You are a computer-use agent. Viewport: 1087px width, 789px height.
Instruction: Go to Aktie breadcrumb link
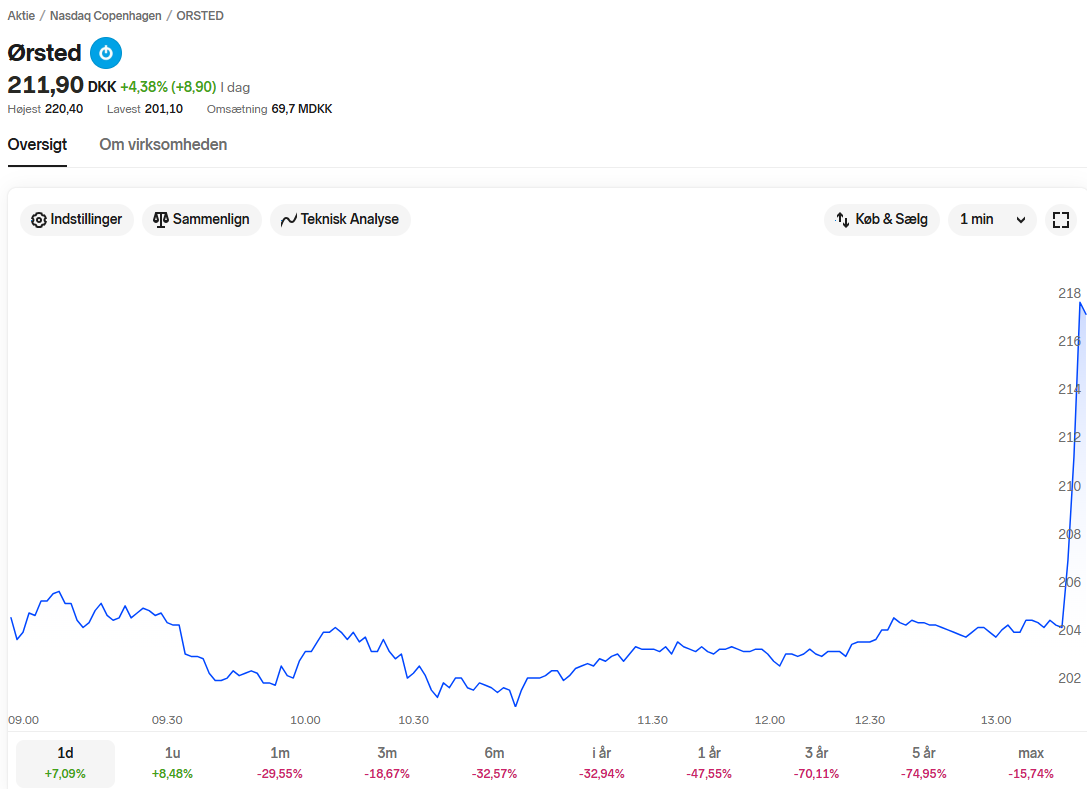[21, 16]
